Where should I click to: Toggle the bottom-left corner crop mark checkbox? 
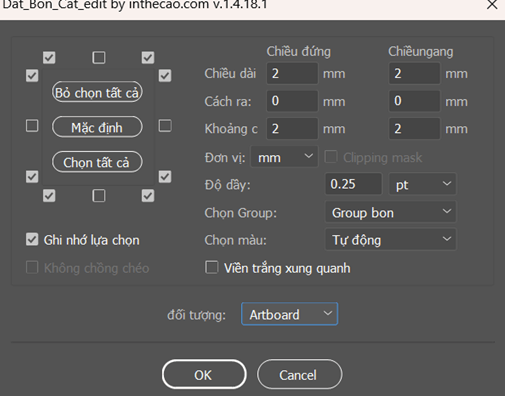(x=49, y=196)
